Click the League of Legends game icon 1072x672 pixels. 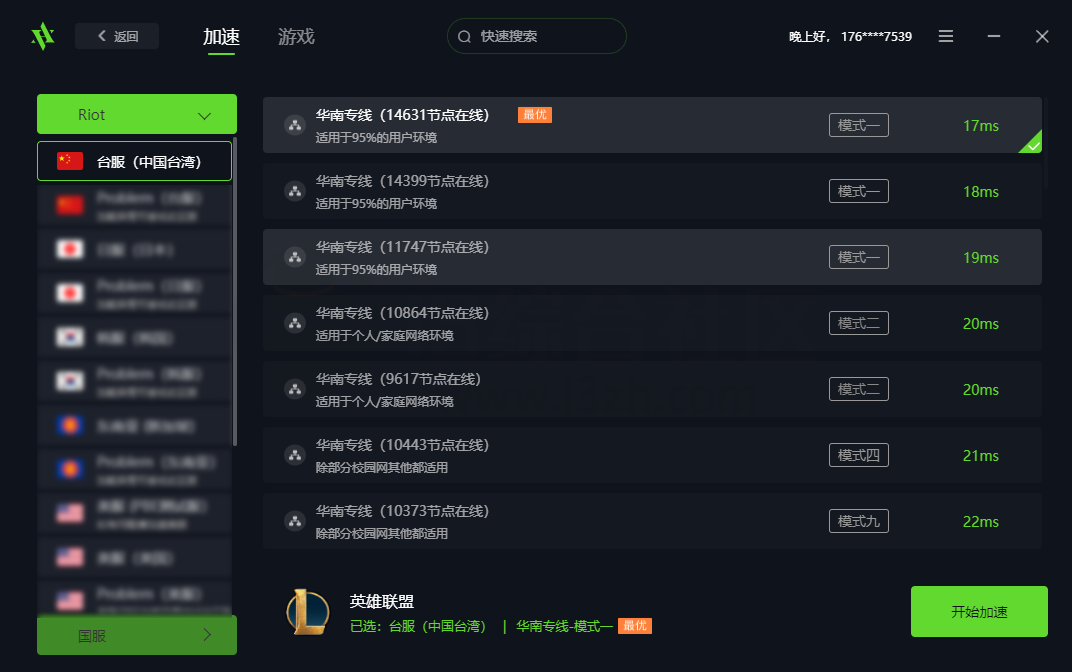point(308,612)
